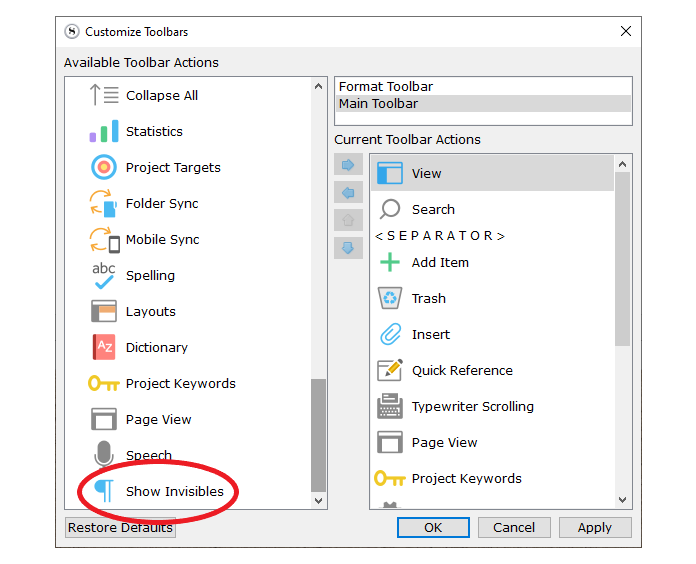Click the Available Actions scrollbar up arrow
The height and width of the screenshot is (564, 696).
coord(318,86)
